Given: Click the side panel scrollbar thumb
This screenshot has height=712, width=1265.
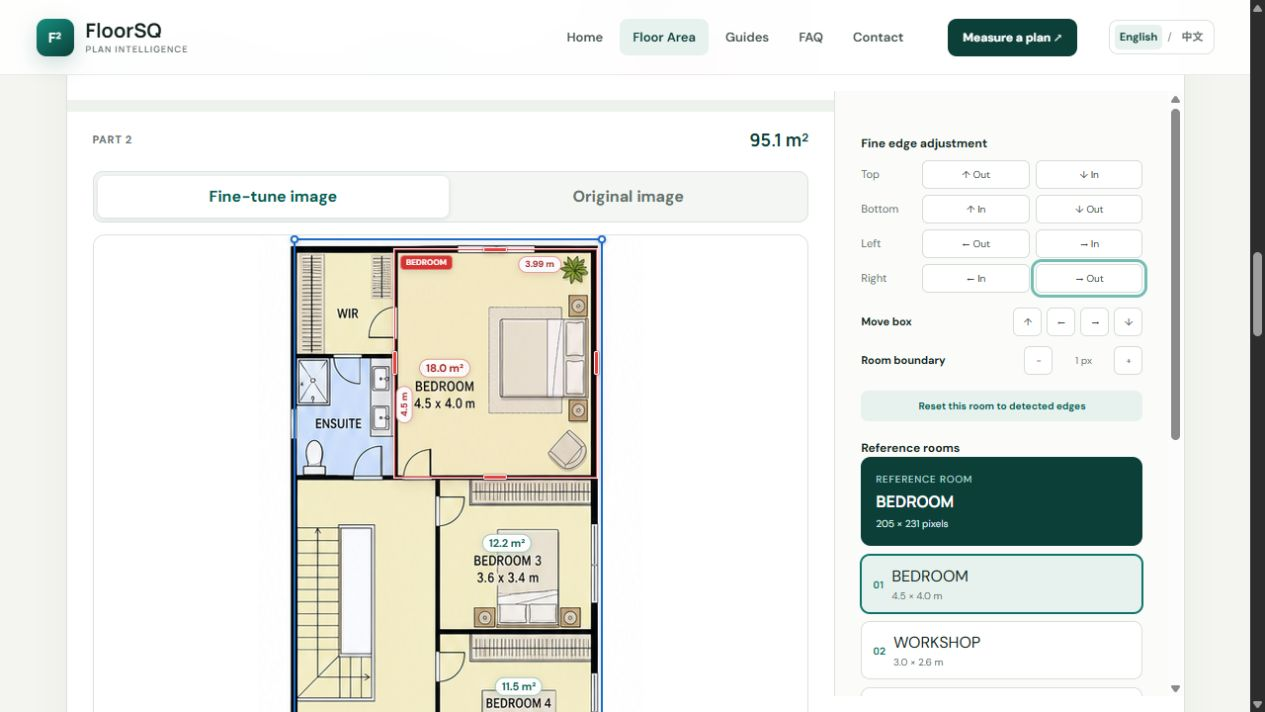Looking at the screenshot, I should (1175, 274).
